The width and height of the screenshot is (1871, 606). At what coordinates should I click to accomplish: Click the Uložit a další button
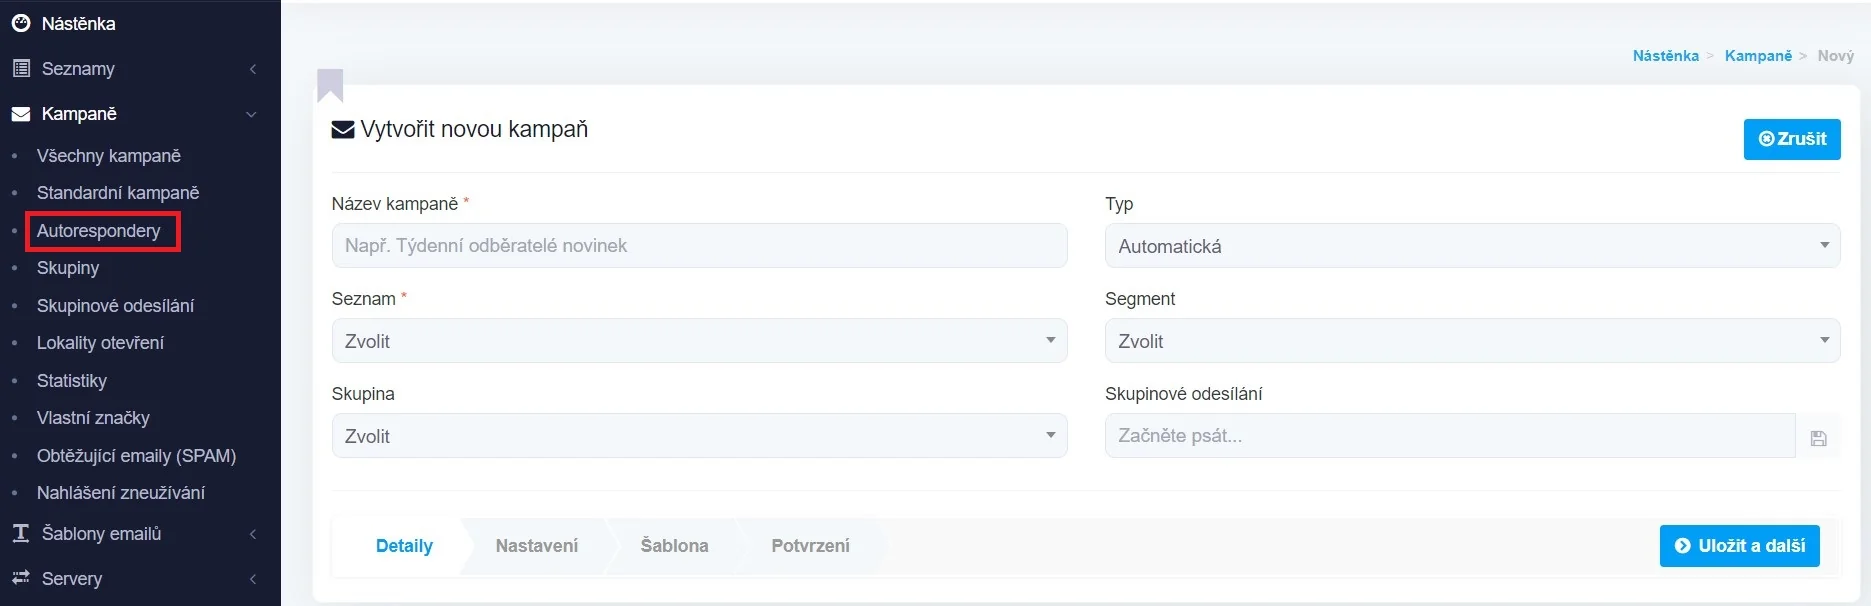1739,546
